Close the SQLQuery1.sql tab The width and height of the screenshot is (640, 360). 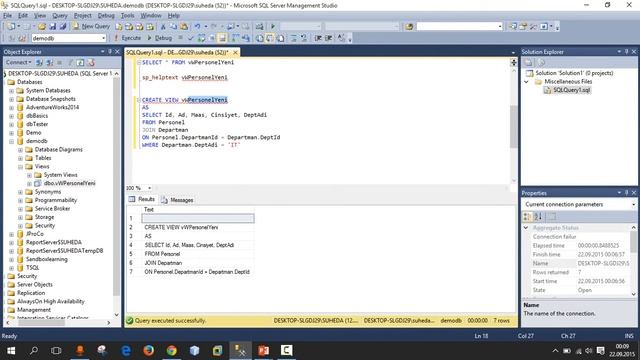tap(235, 53)
